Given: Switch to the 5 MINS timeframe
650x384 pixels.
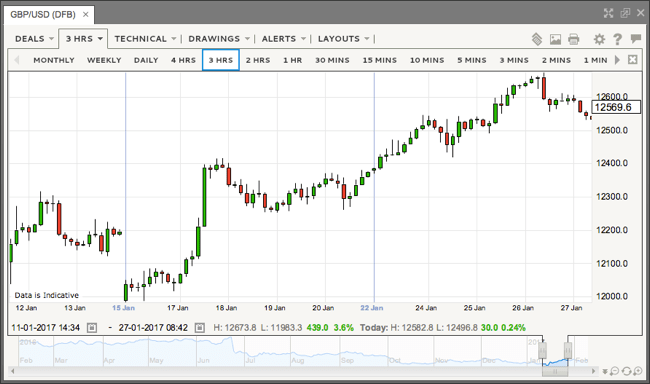Looking at the screenshot, I should pyautogui.click(x=472, y=60).
